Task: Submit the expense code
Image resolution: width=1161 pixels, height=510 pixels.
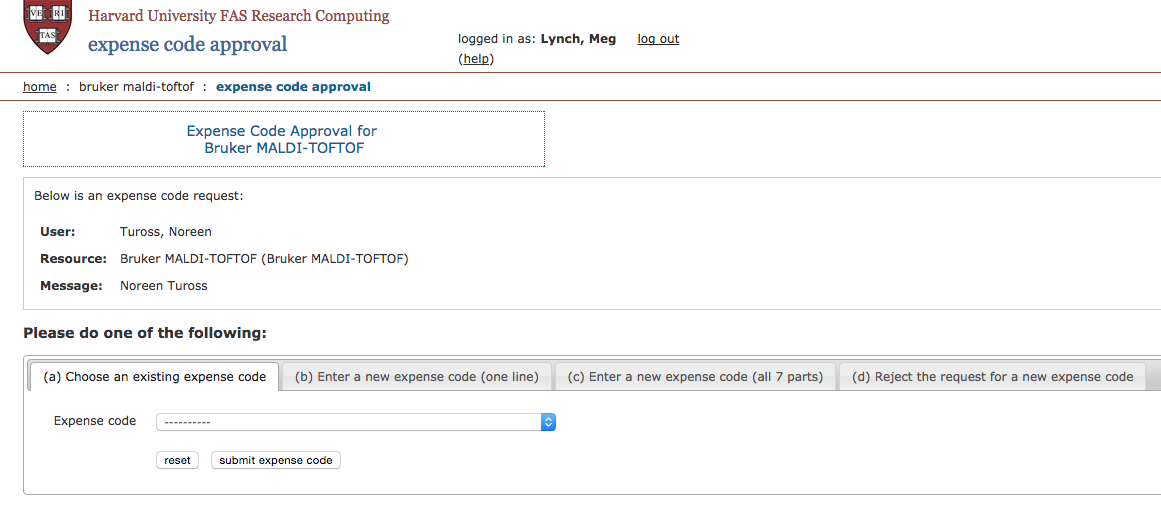Action: pos(276,460)
